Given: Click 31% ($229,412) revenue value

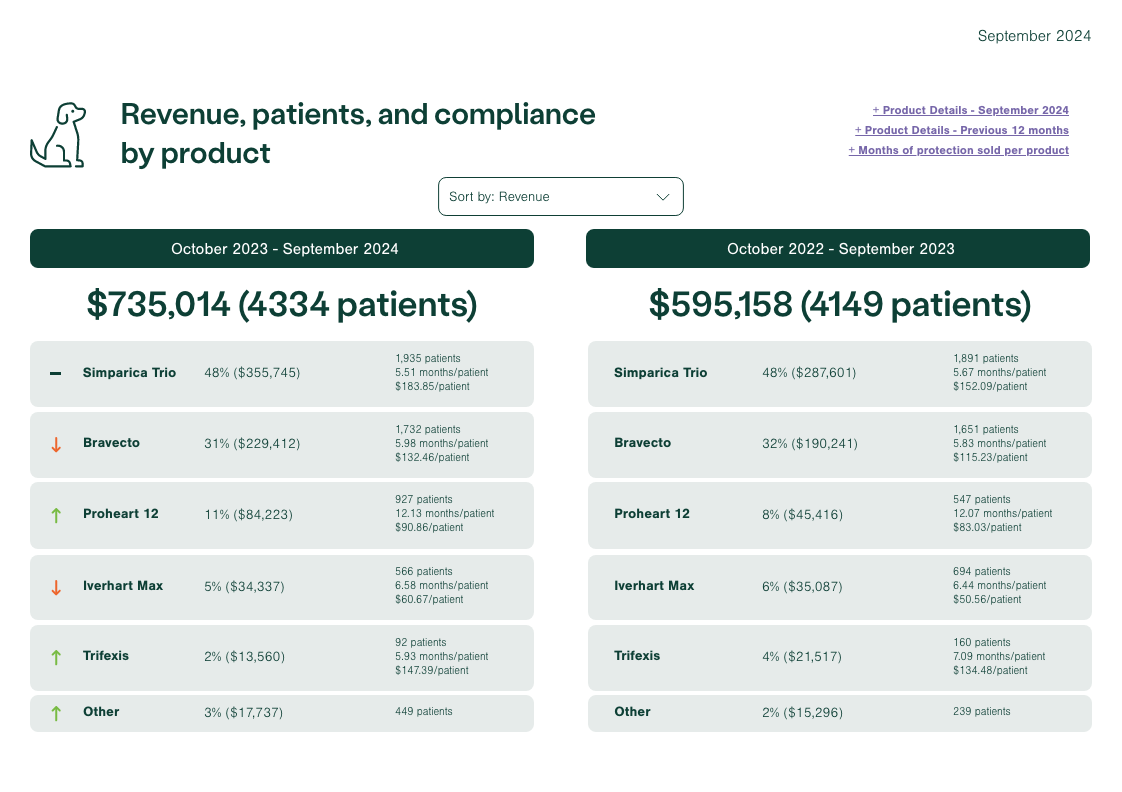Looking at the screenshot, I should [x=252, y=444].
